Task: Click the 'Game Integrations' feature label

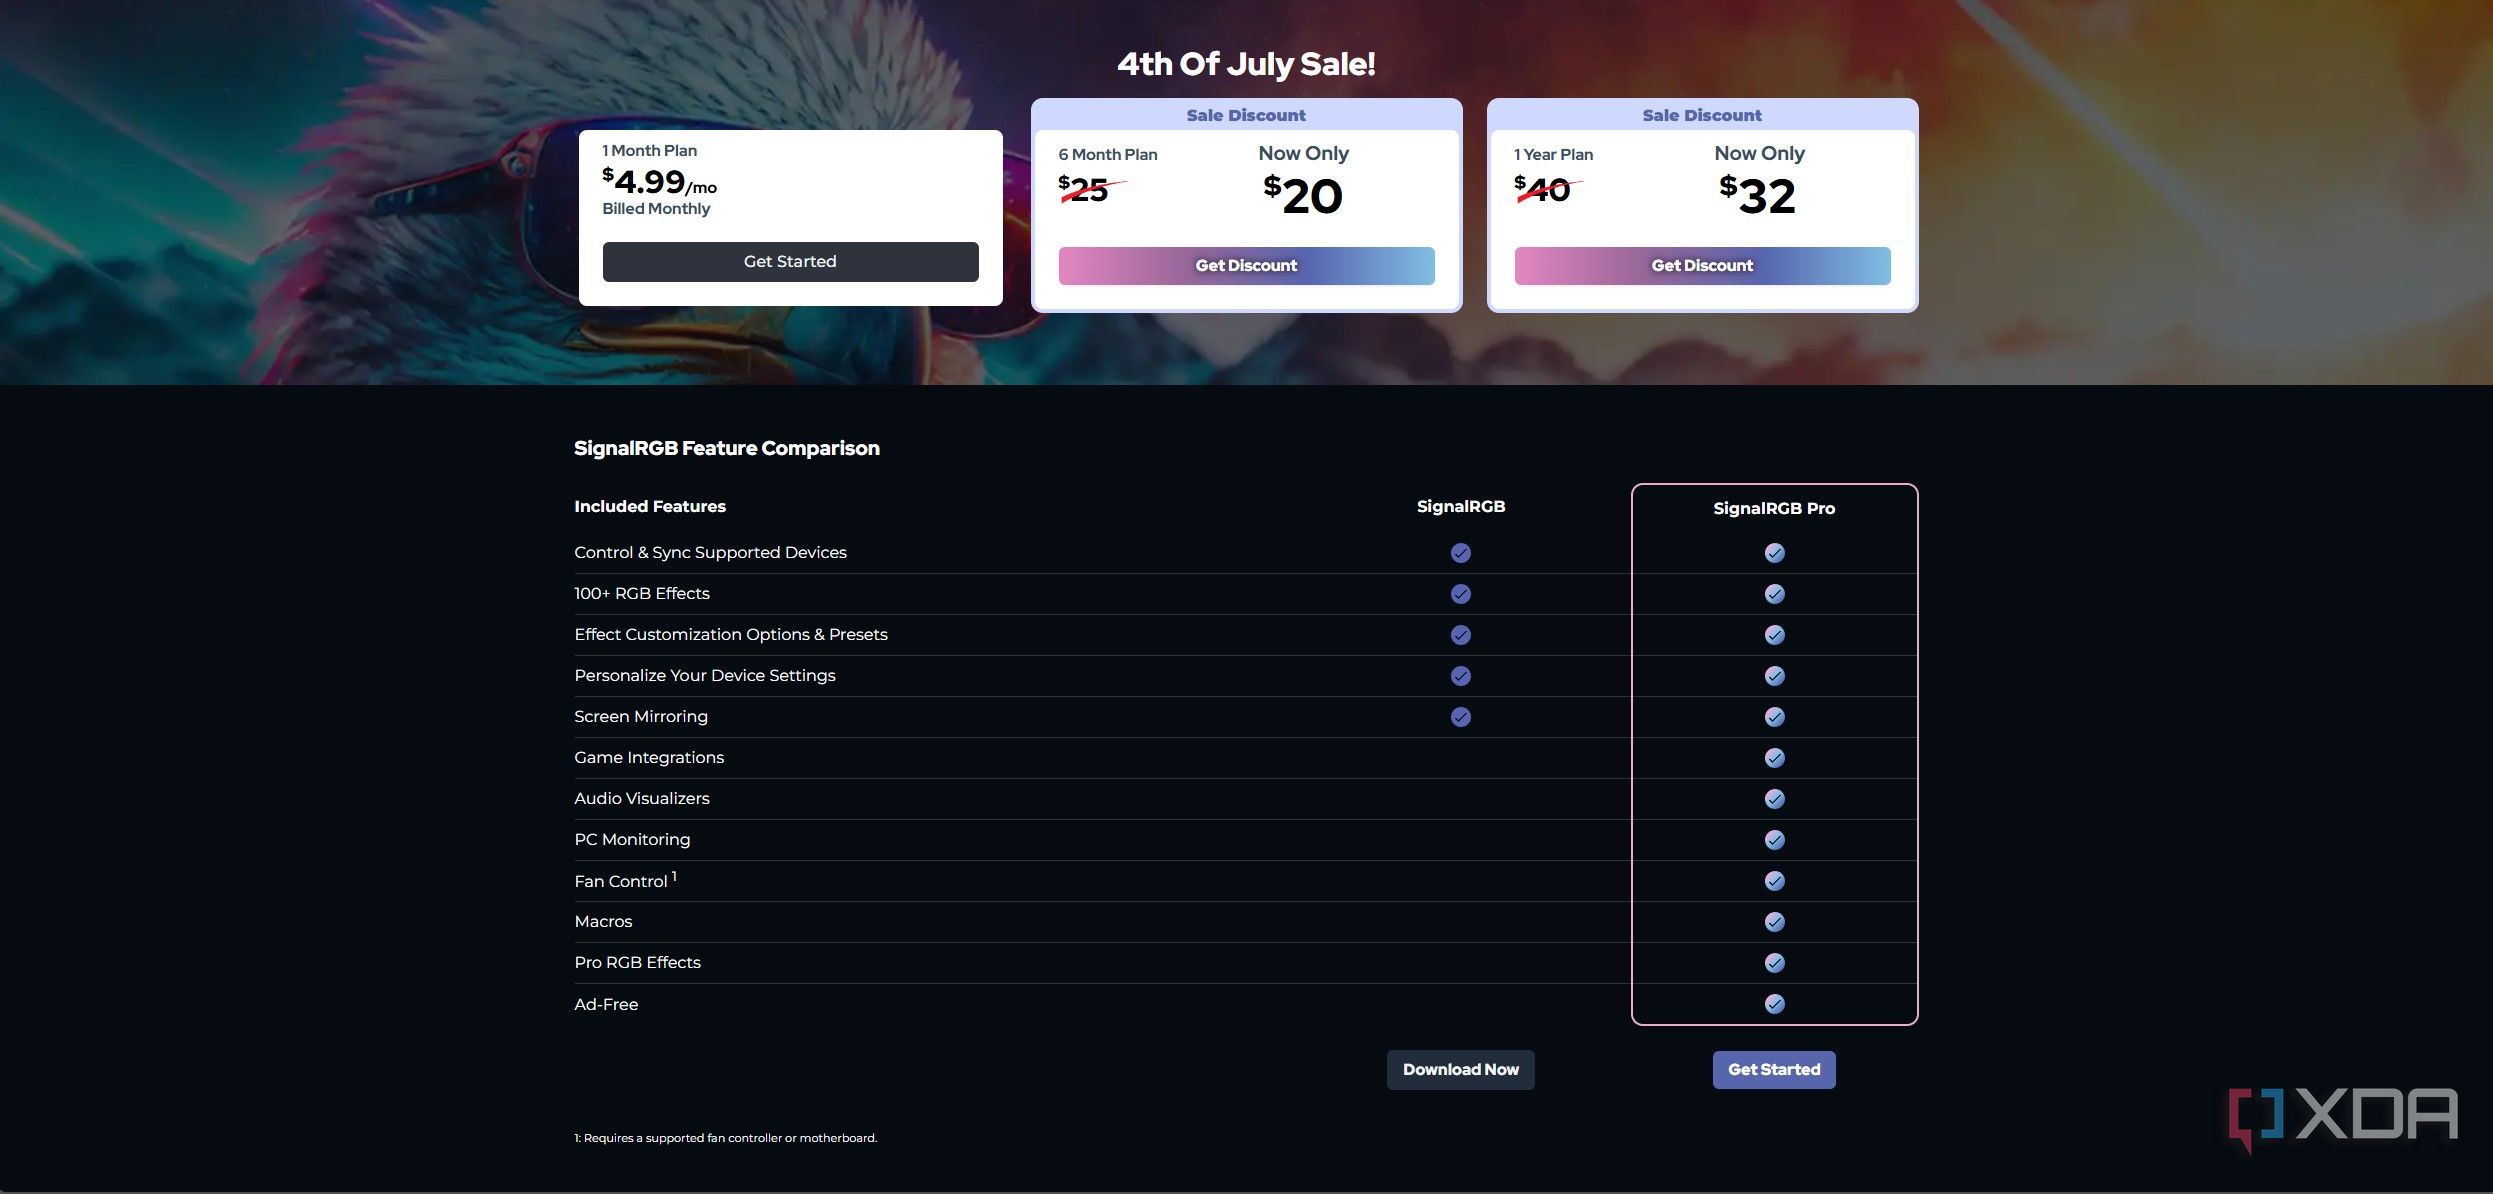Action: [649, 758]
